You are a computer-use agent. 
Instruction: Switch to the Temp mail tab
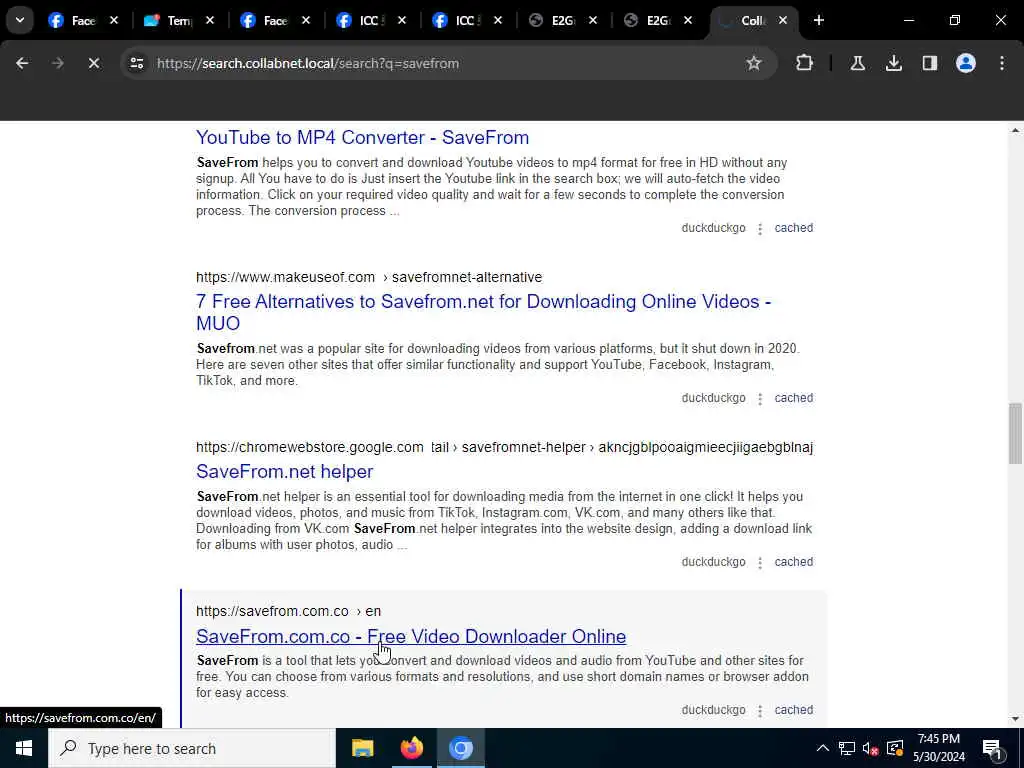point(168,20)
